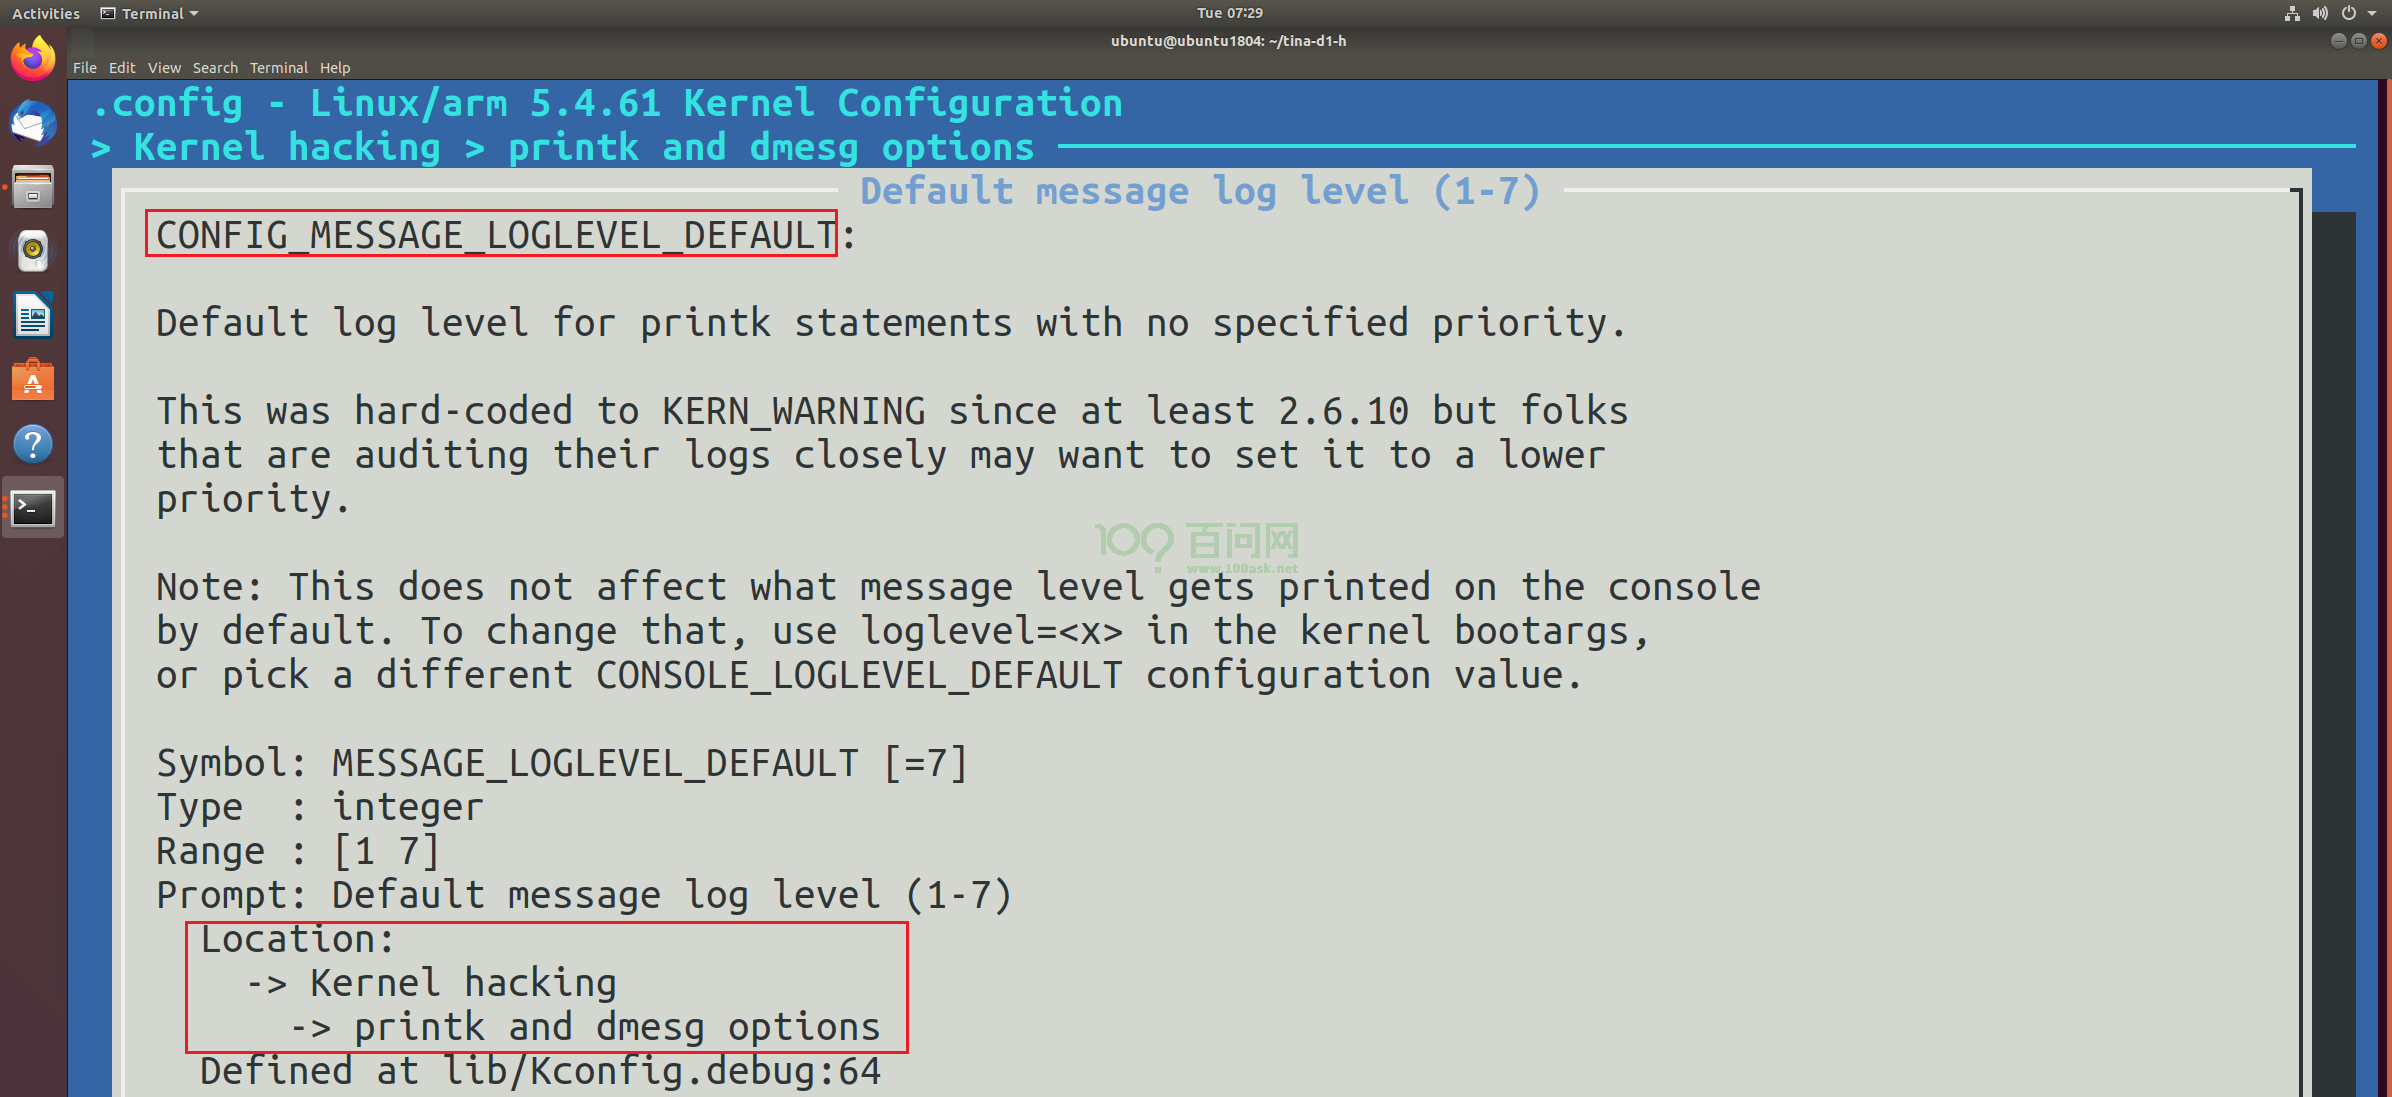This screenshot has width=2392, height=1097.
Task: Open the Edit menu
Action: pyautogui.click(x=122, y=68)
